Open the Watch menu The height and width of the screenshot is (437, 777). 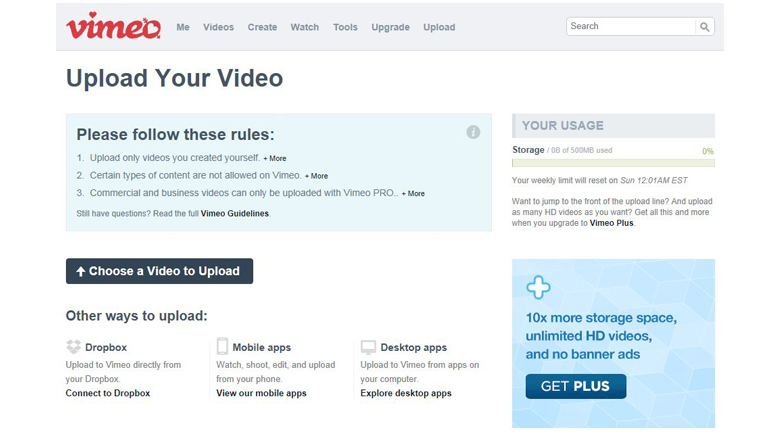pyautogui.click(x=305, y=27)
